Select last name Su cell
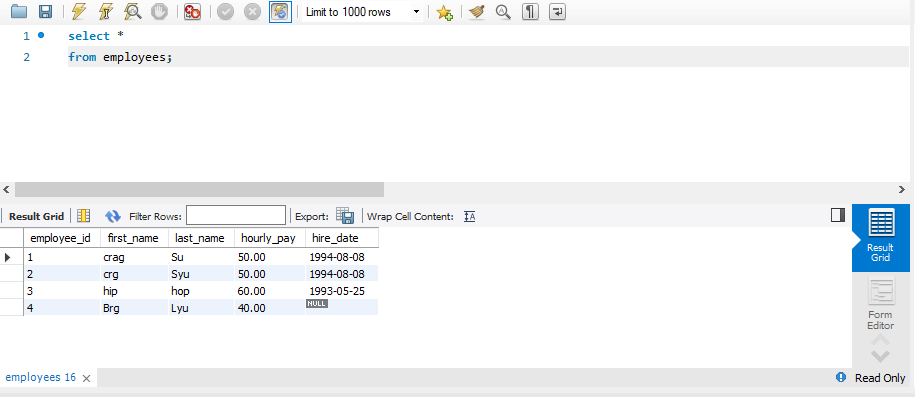Image resolution: width=915 pixels, height=397 pixels. [201, 257]
